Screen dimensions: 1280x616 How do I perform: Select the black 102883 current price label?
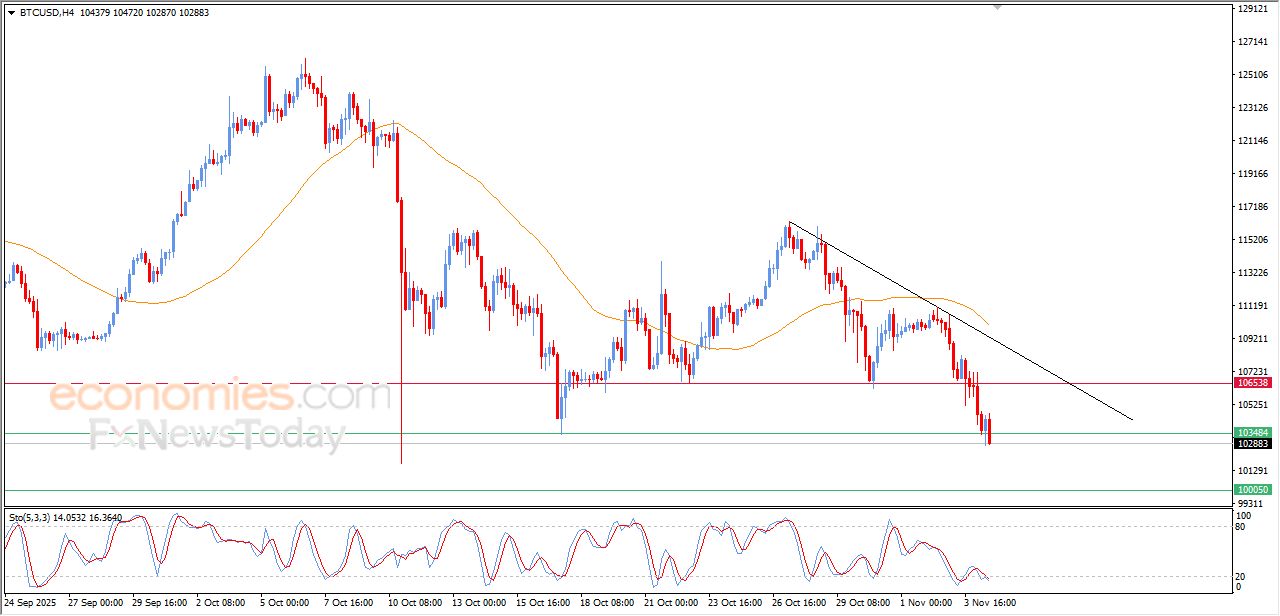[1252, 443]
